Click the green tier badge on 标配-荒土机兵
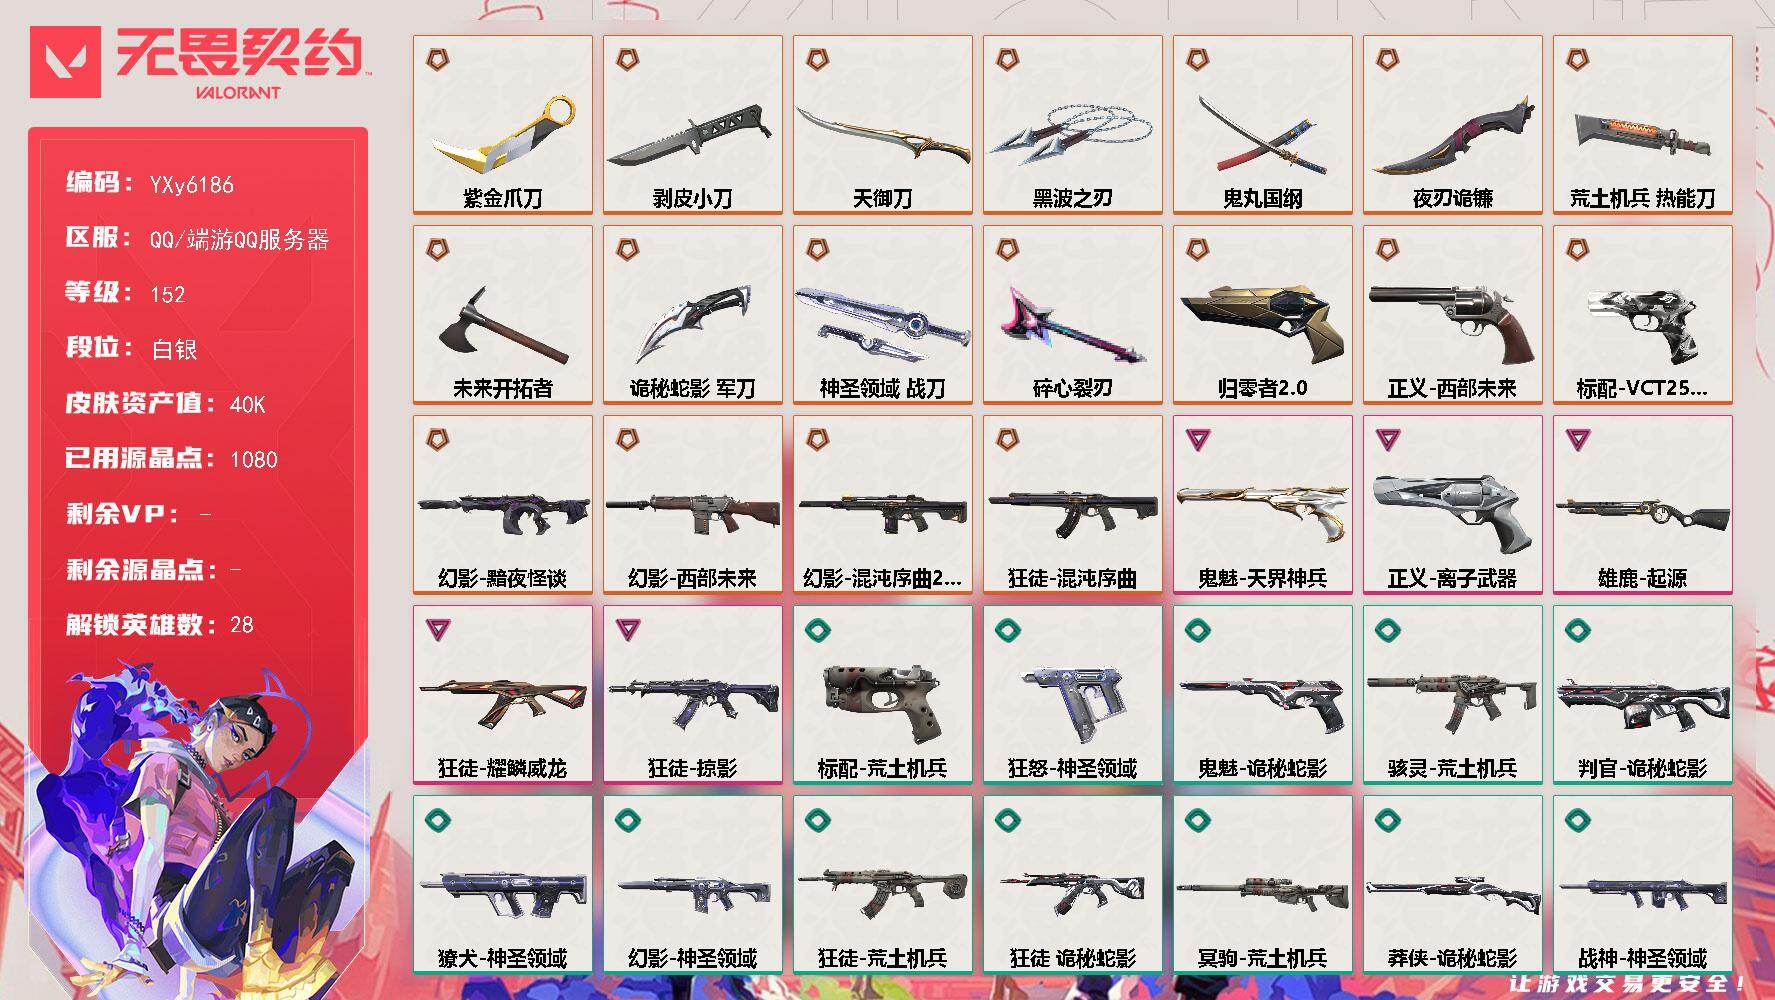1775x1000 pixels. pyautogui.click(x=818, y=630)
